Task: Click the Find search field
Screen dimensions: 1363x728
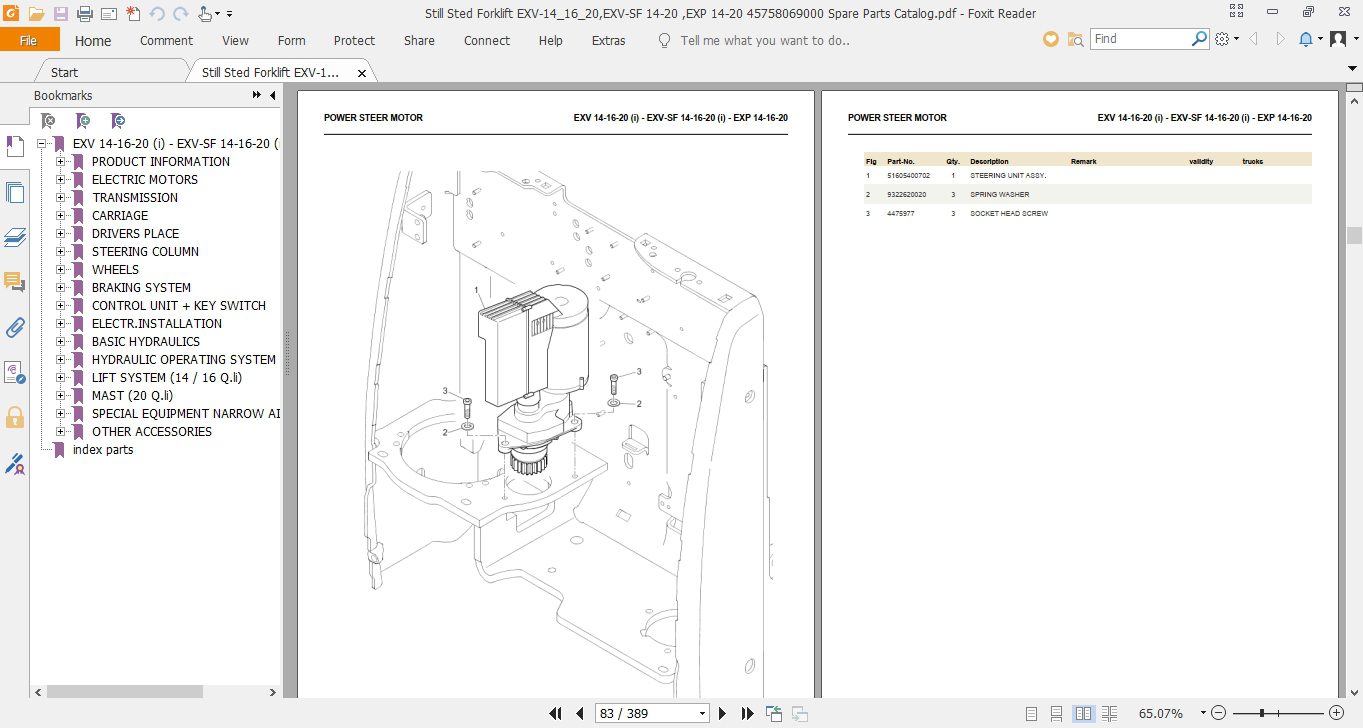Action: click(1140, 39)
